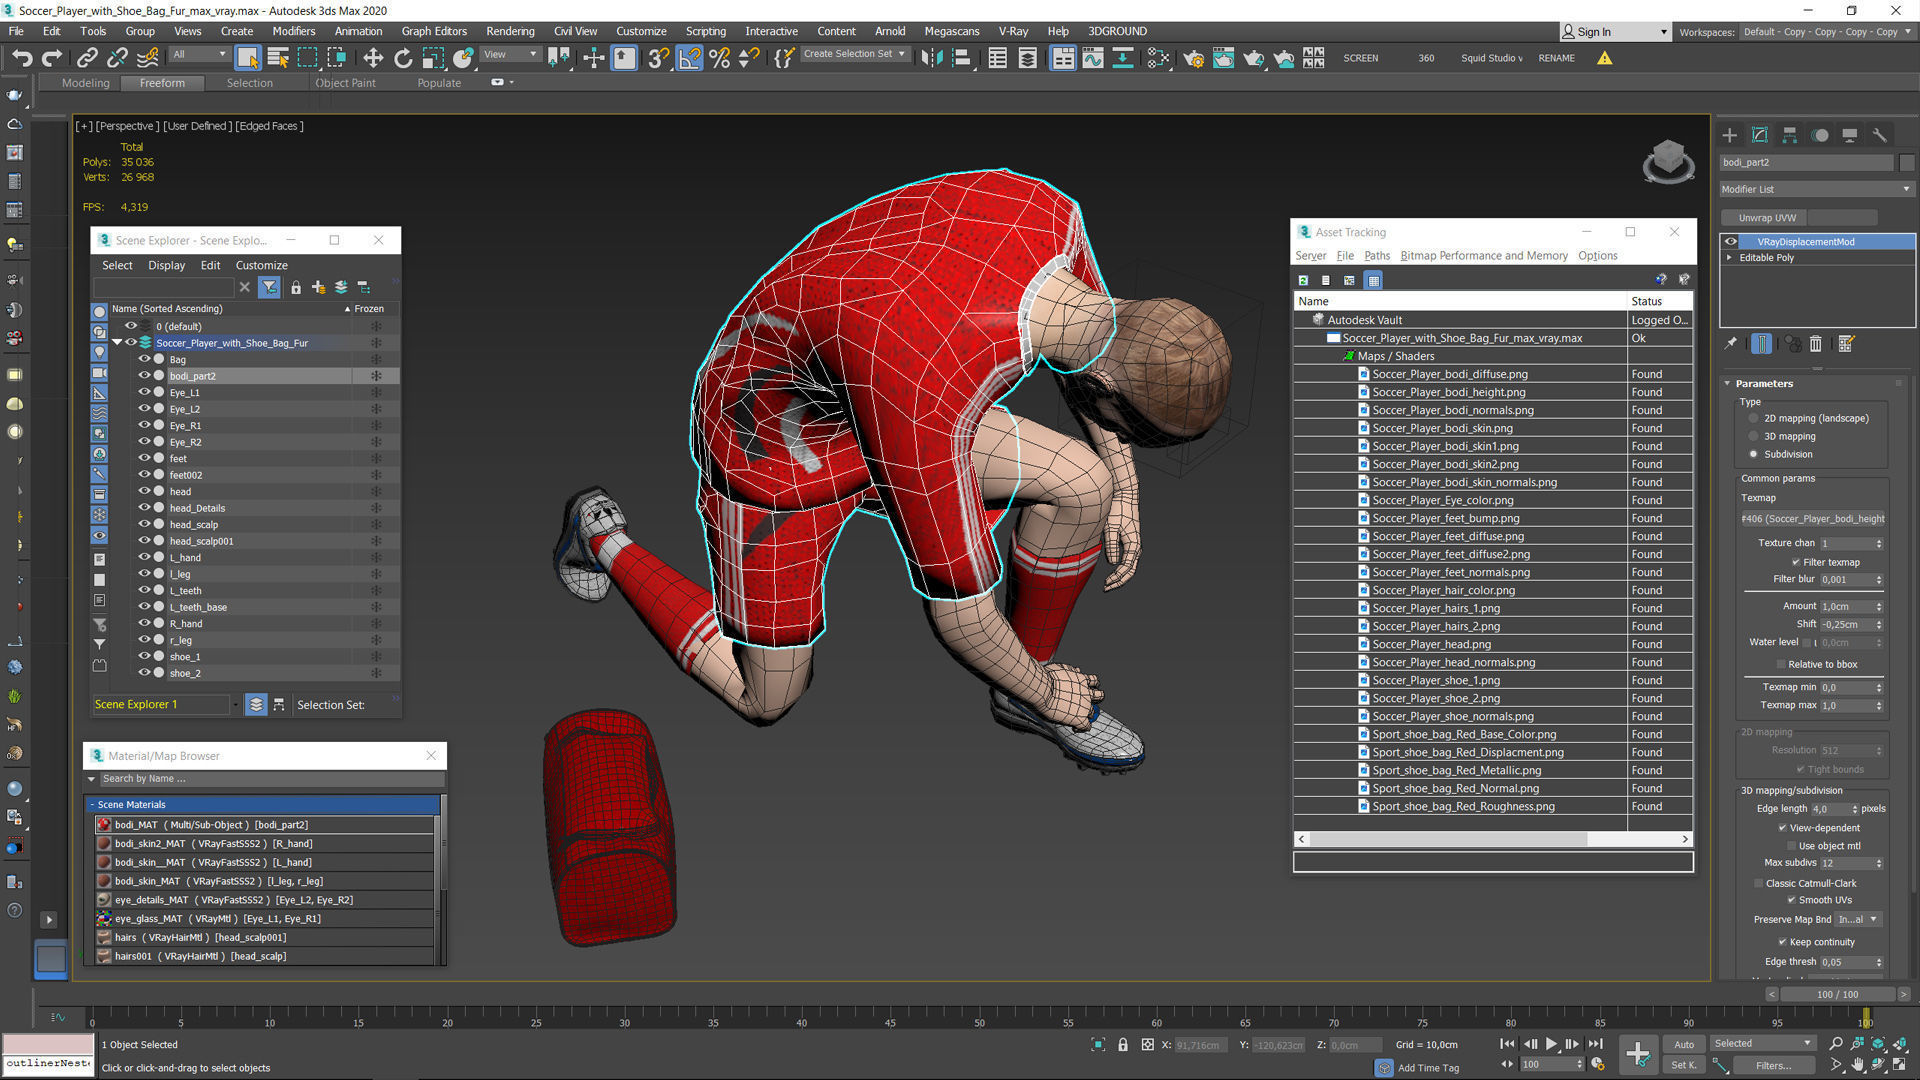Open the Curve Editor icon
This screenshot has width=1920, height=1080.
[x=1093, y=58]
